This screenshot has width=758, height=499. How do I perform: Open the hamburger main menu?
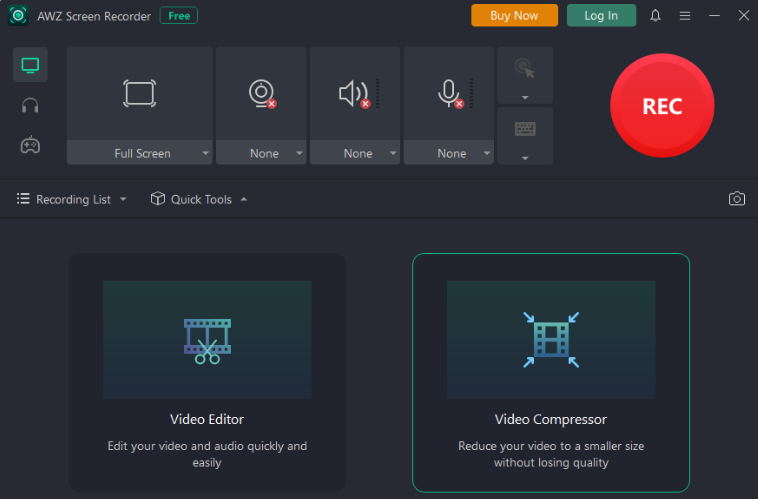(685, 16)
